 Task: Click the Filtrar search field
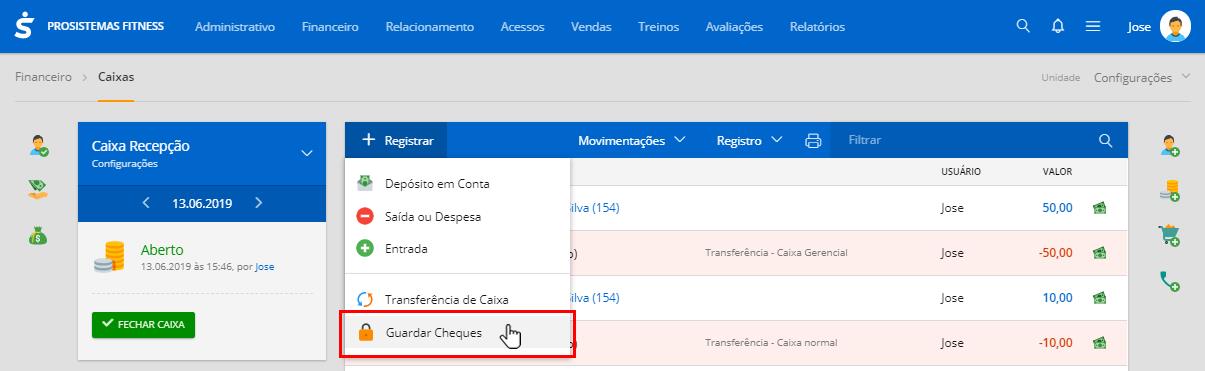968,141
